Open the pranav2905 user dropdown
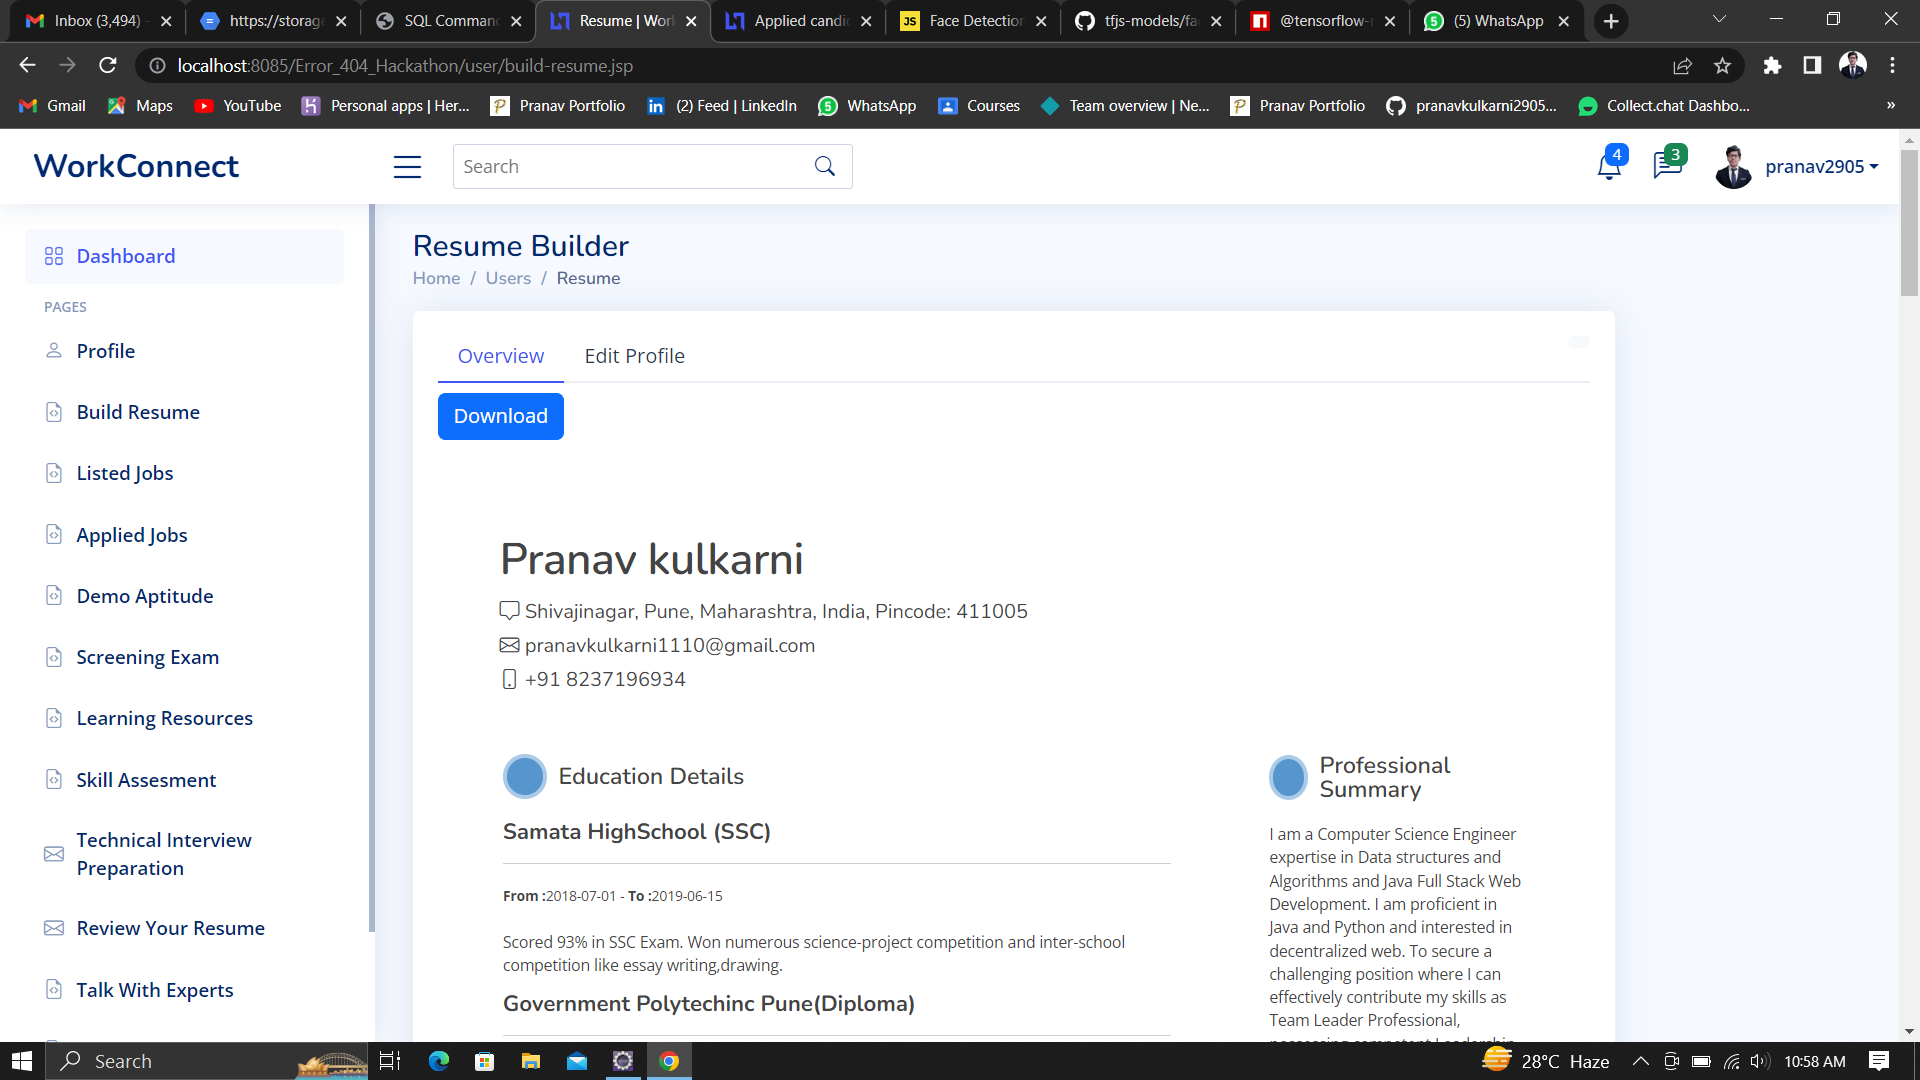The width and height of the screenshot is (1920, 1080). click(1820, 167)
